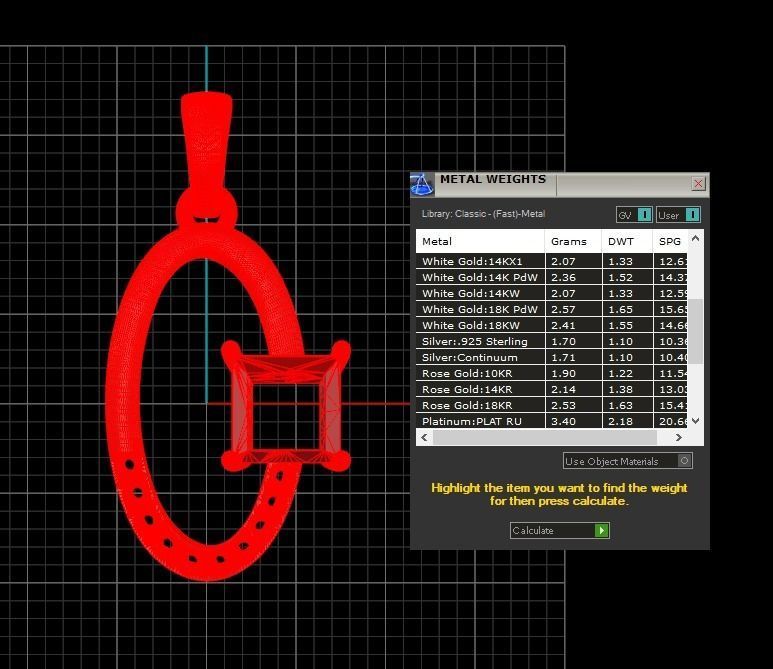Screen dimensions: 773x669
Task: Click horizontal scroll left arrow
Action: point(424,437)
